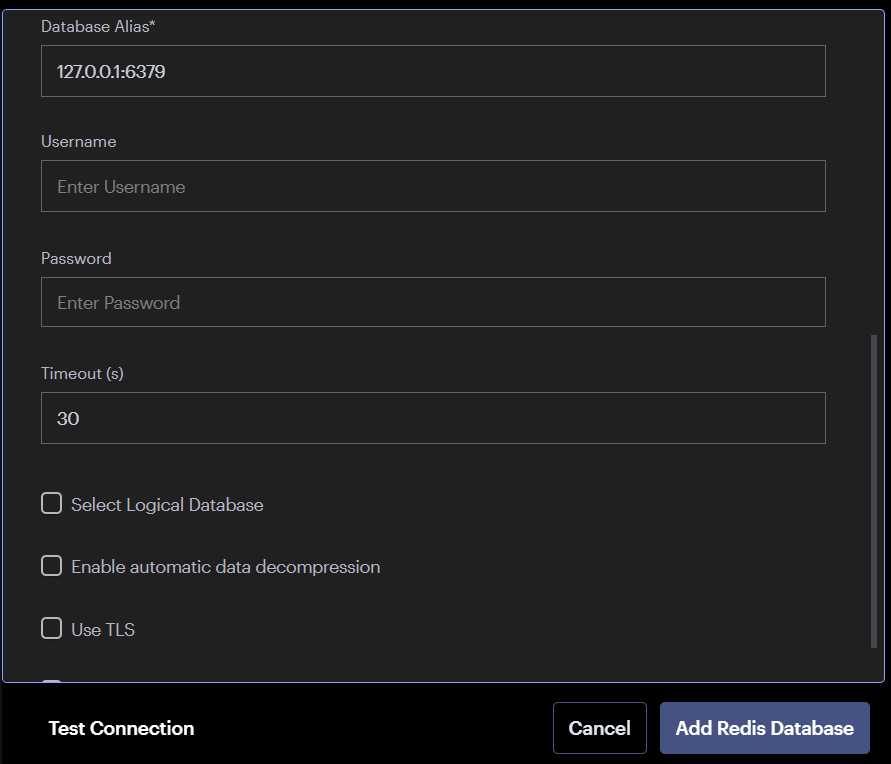The height and width of the screenshot is (764, 891).
Task: Tick the Use TLS checkbox
Action: (52, 628)
